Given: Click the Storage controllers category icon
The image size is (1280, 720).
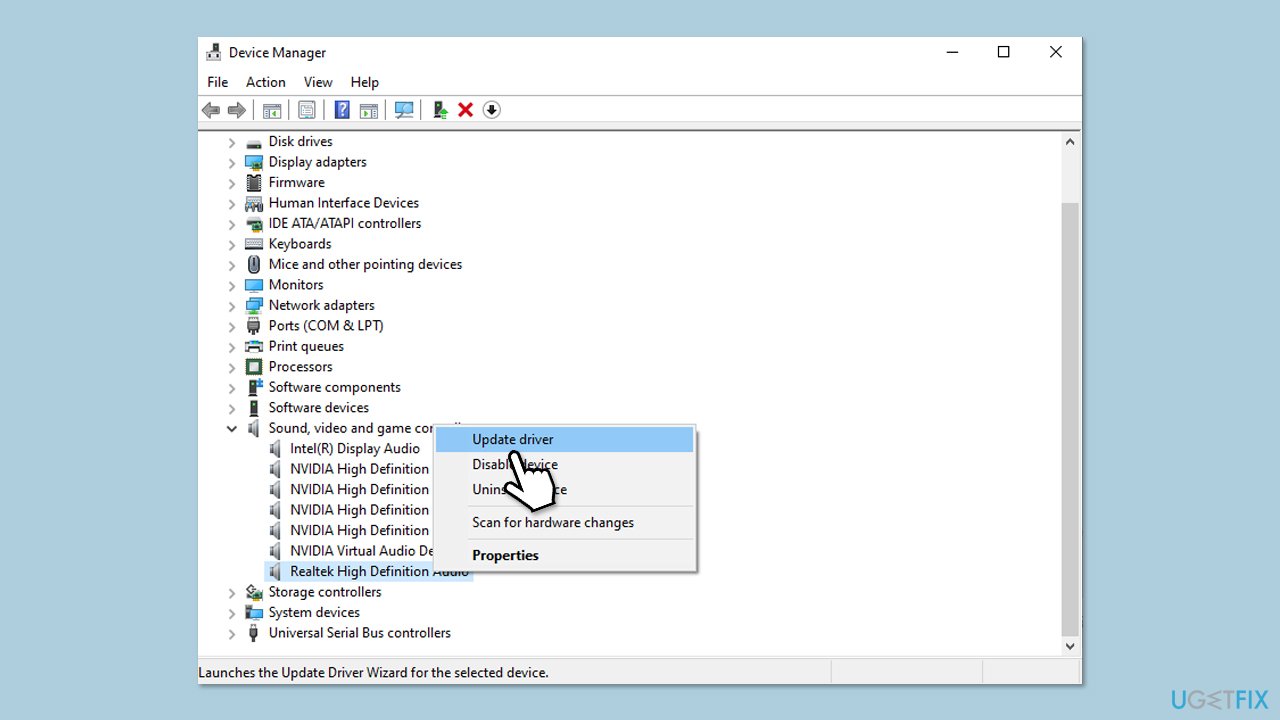Looking at the screenshot, I should pos(254,592).
